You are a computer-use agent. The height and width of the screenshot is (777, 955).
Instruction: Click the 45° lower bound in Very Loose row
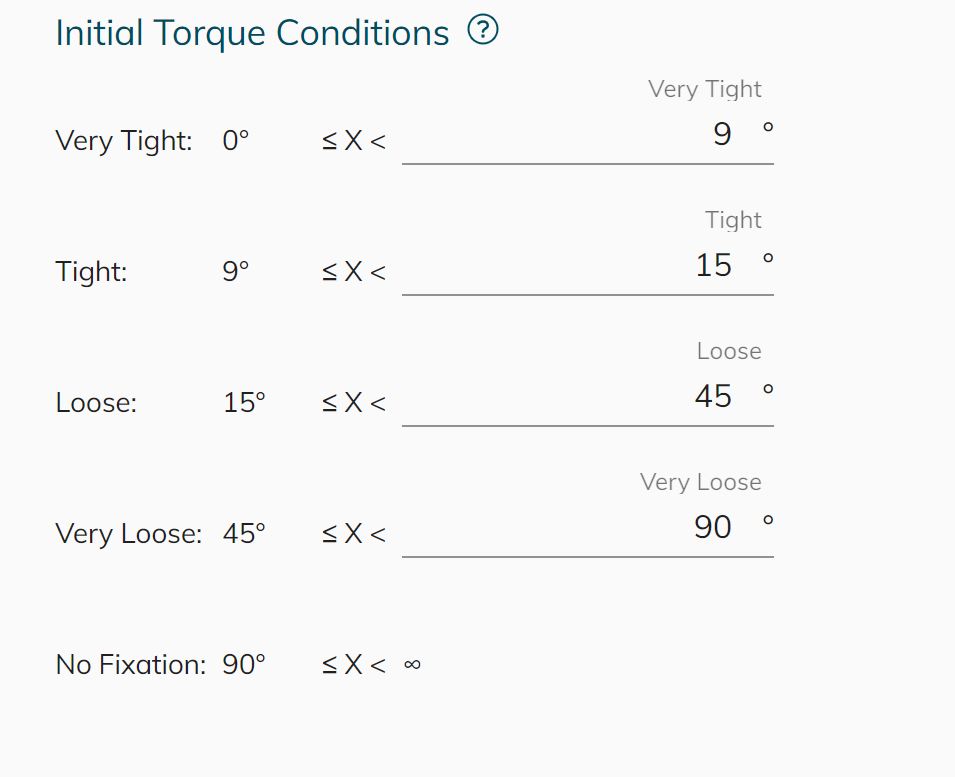point(244,534)
